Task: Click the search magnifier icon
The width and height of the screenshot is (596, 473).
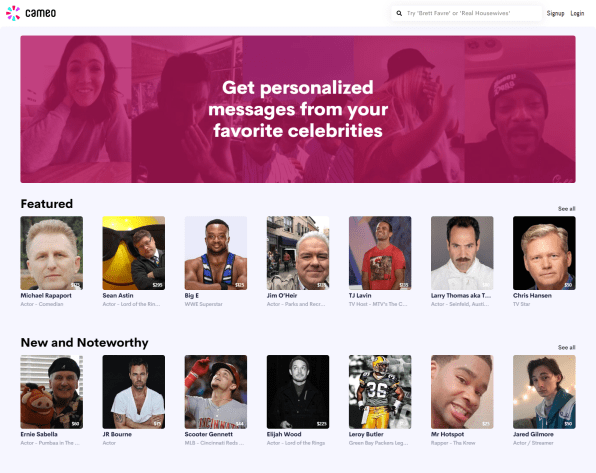Action: pyautogui.click(x=399, y=13)
